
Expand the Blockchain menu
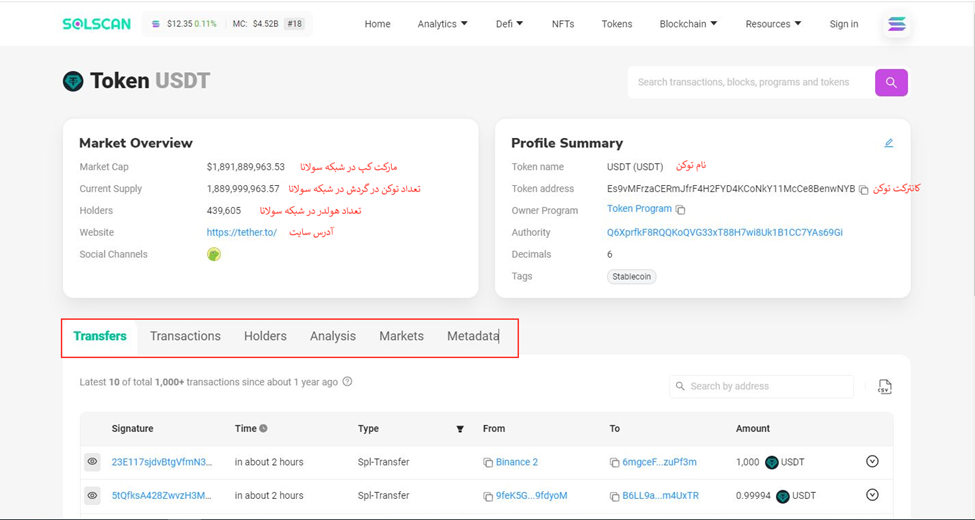(688, 24)
